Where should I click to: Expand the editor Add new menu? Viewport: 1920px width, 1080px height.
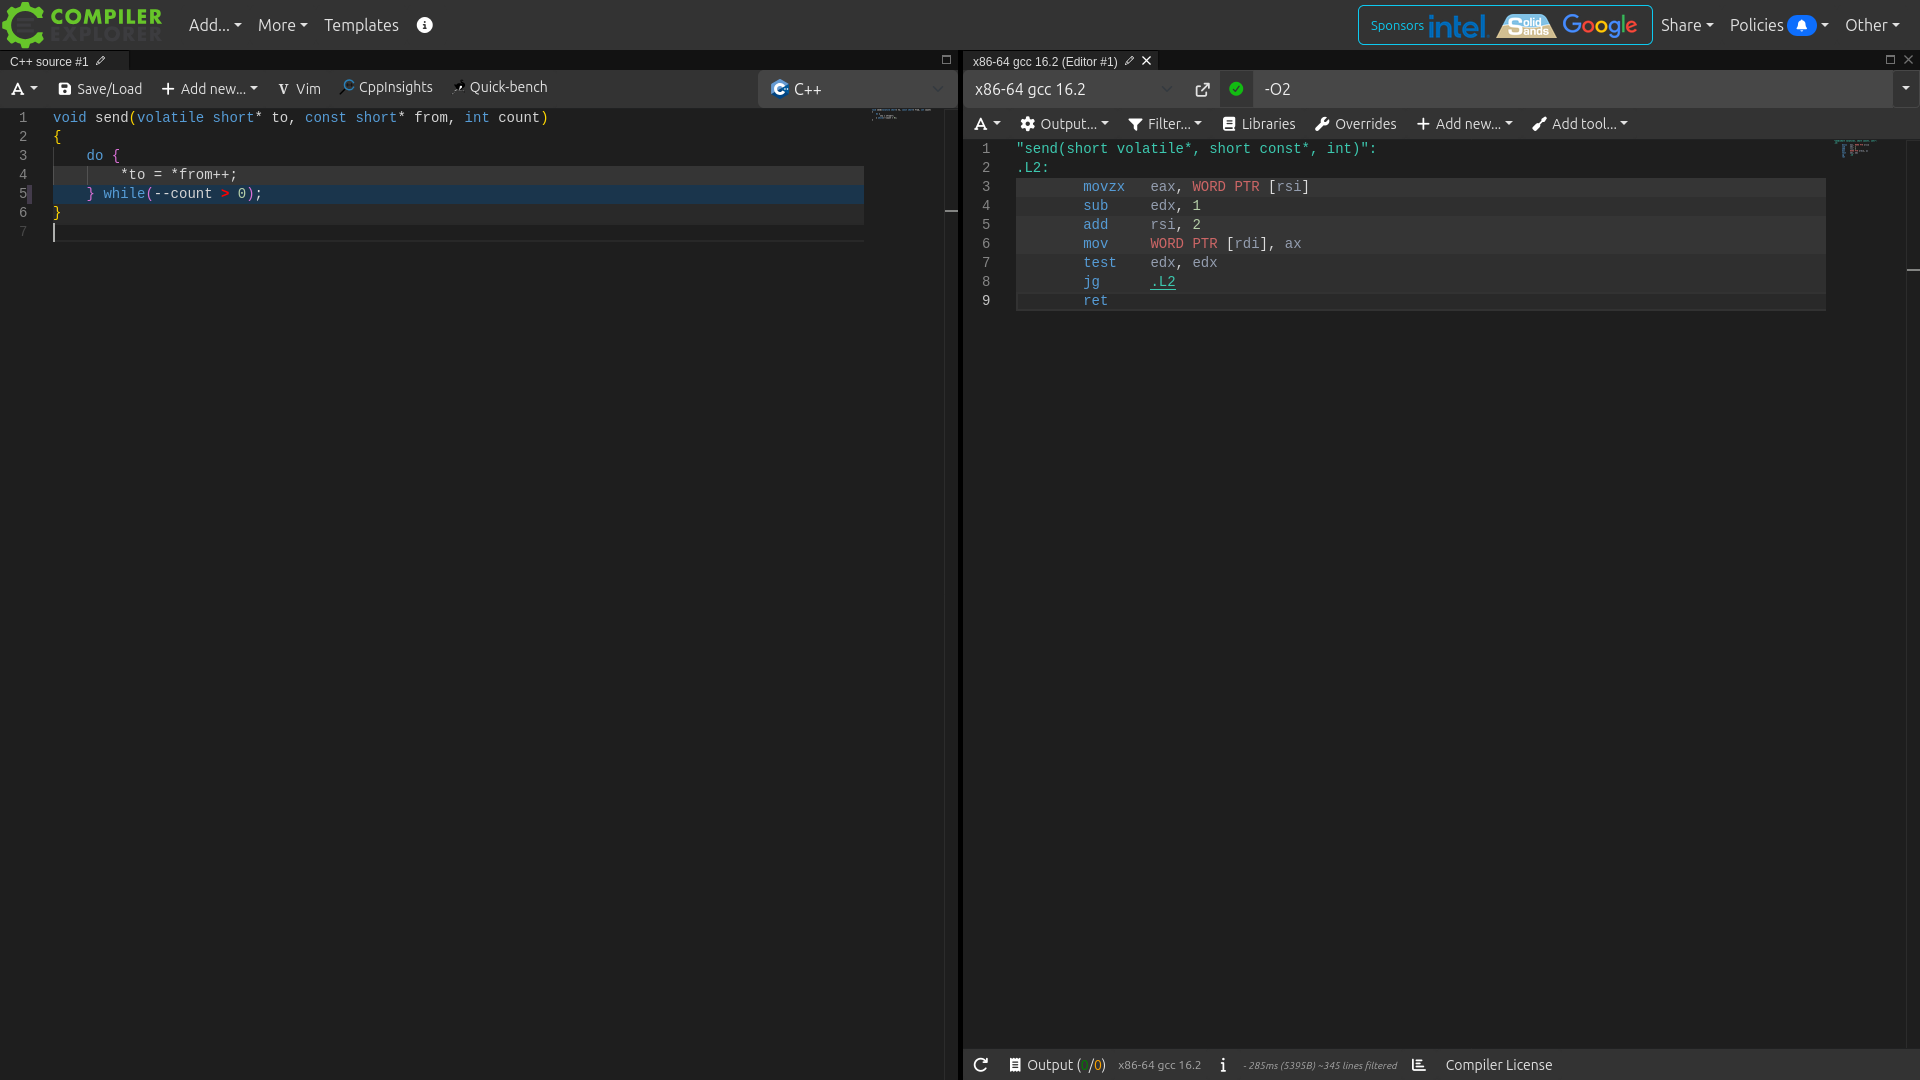210,89
